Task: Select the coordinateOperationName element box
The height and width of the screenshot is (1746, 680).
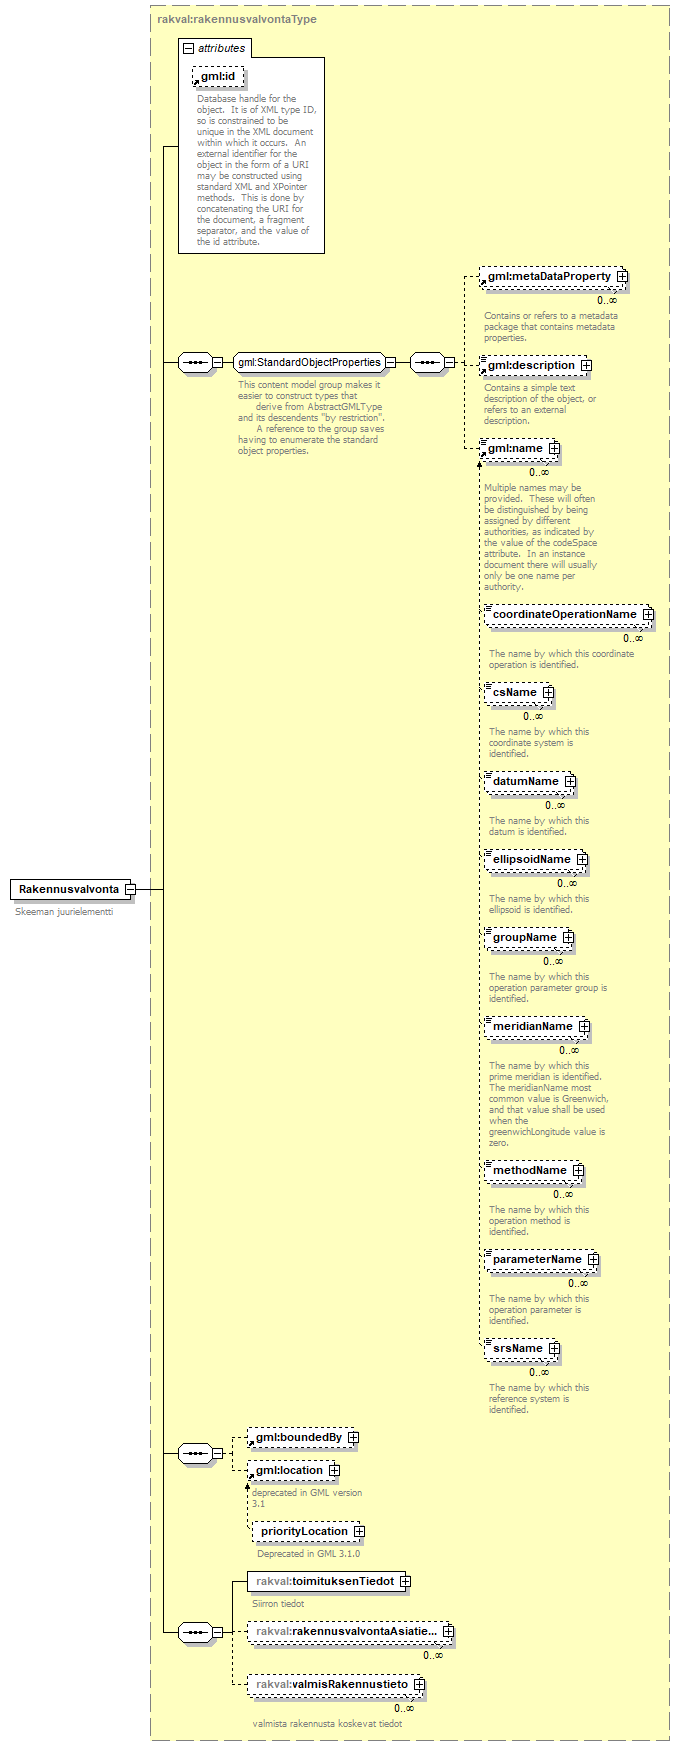Action: pyautogui.click(x=565, y=614)
